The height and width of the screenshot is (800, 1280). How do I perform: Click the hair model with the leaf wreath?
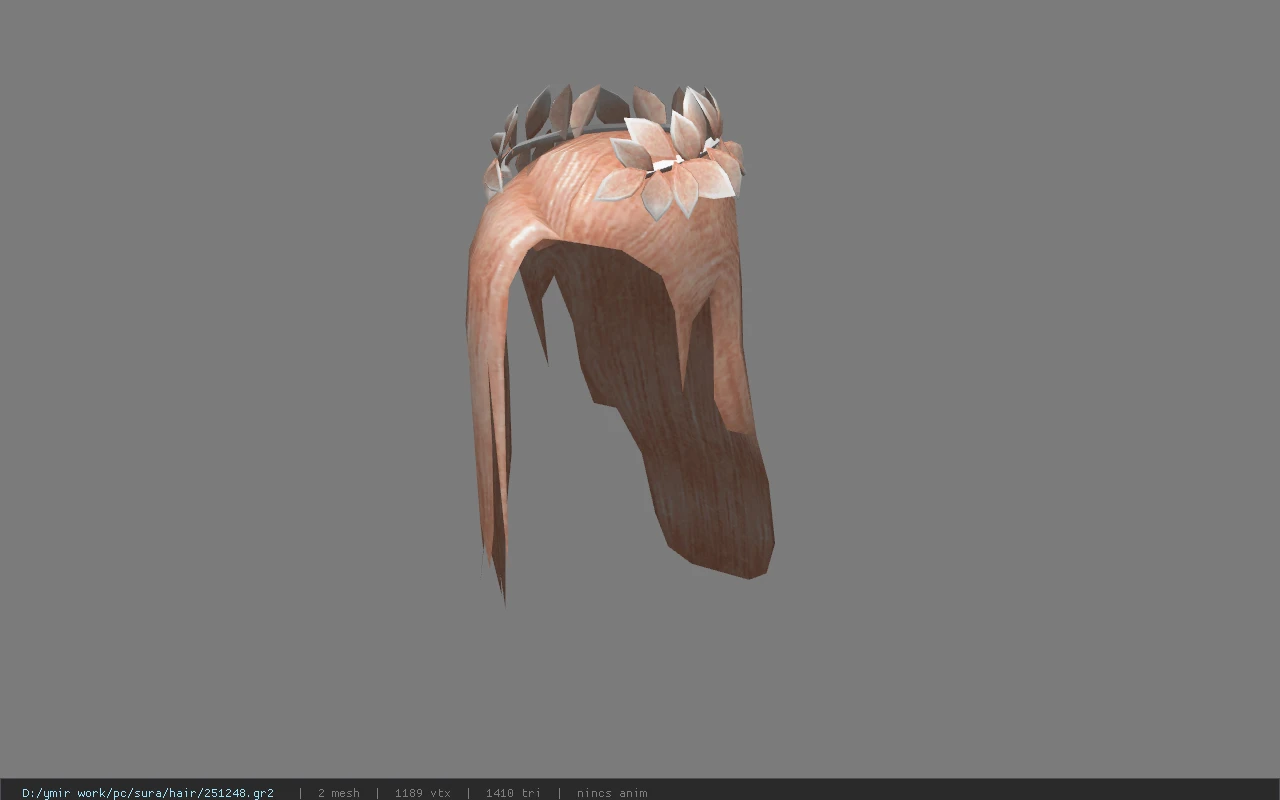pyautogui.click(x=619, y=345)
